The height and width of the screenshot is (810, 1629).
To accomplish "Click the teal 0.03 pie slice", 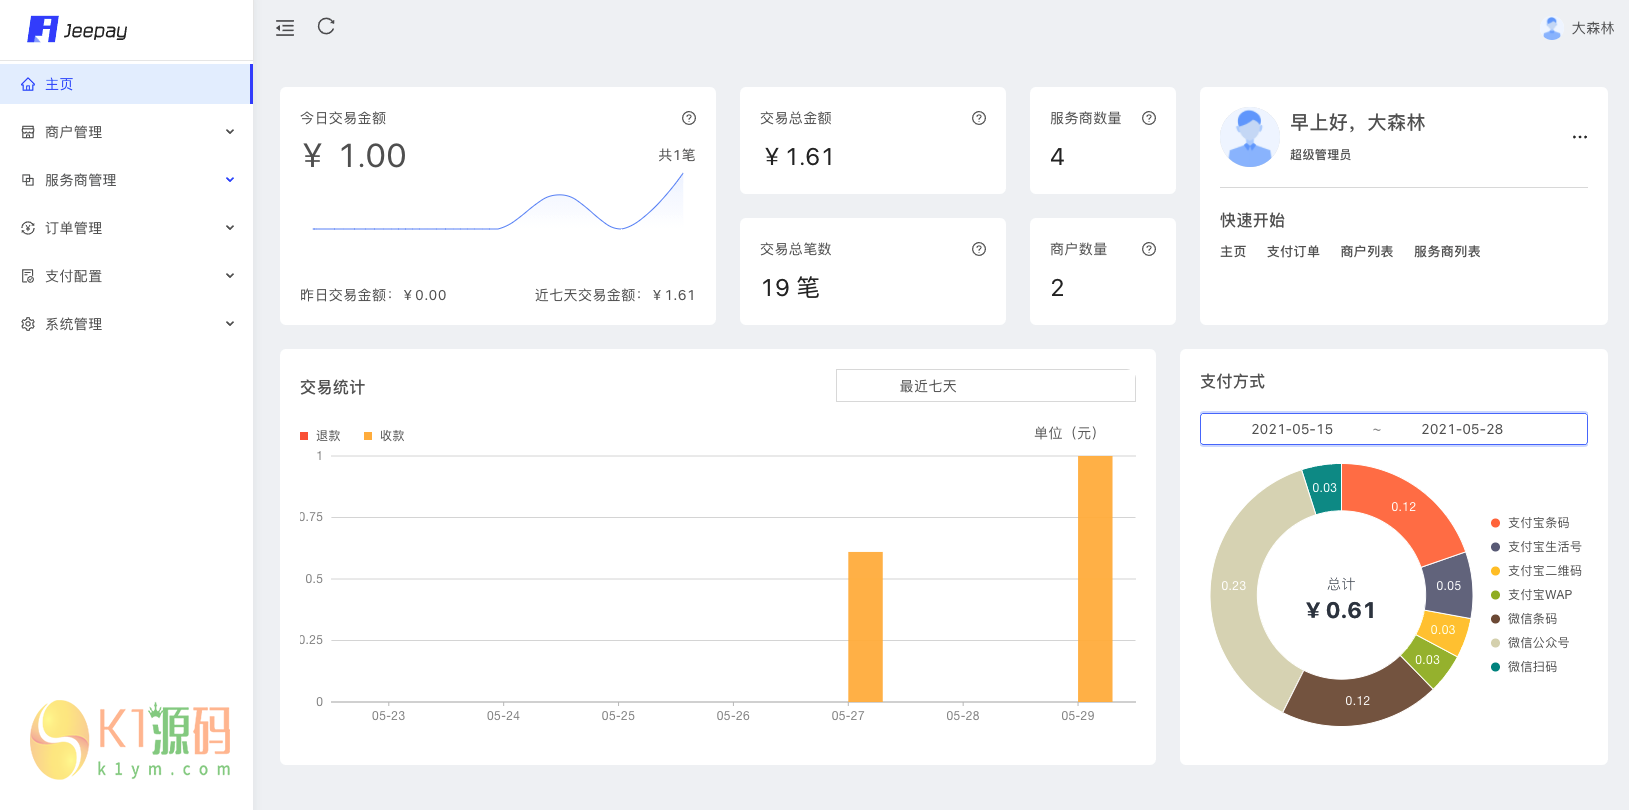I will [1324, 488].
